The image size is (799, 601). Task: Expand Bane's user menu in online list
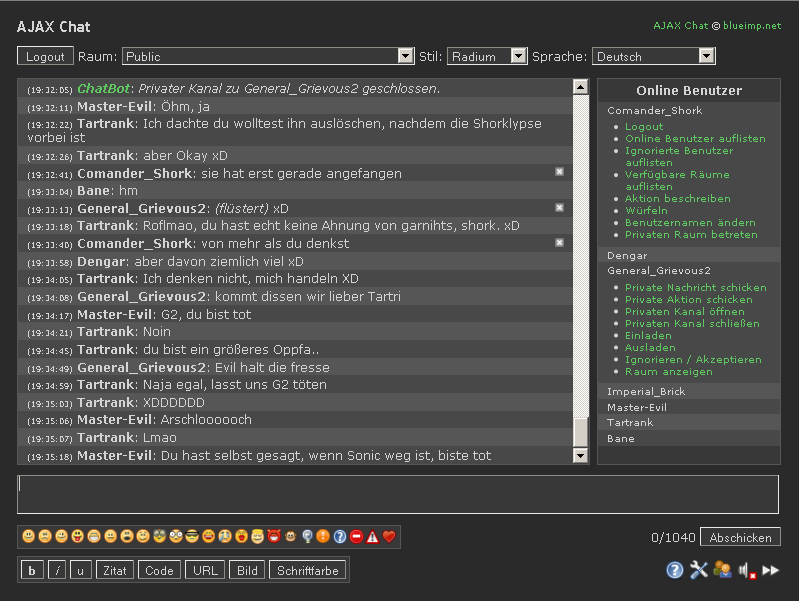(x=621, y=438)
